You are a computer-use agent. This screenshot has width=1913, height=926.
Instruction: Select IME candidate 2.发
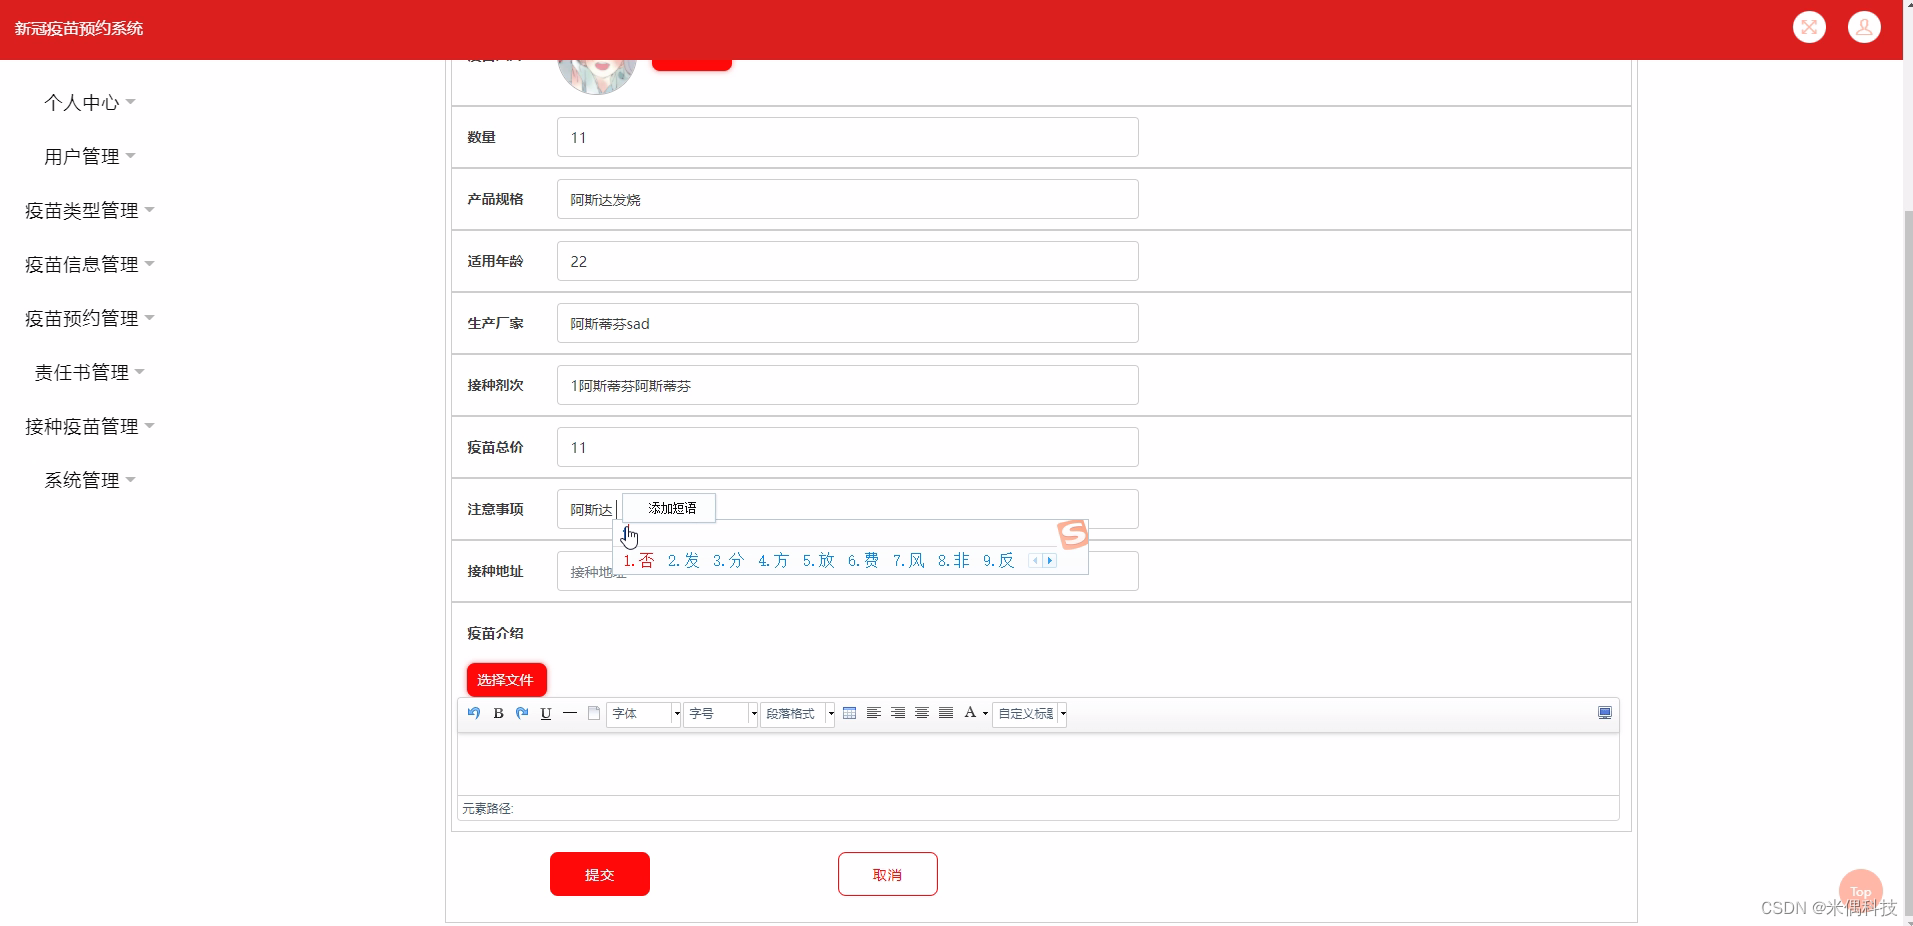[684, 561]
